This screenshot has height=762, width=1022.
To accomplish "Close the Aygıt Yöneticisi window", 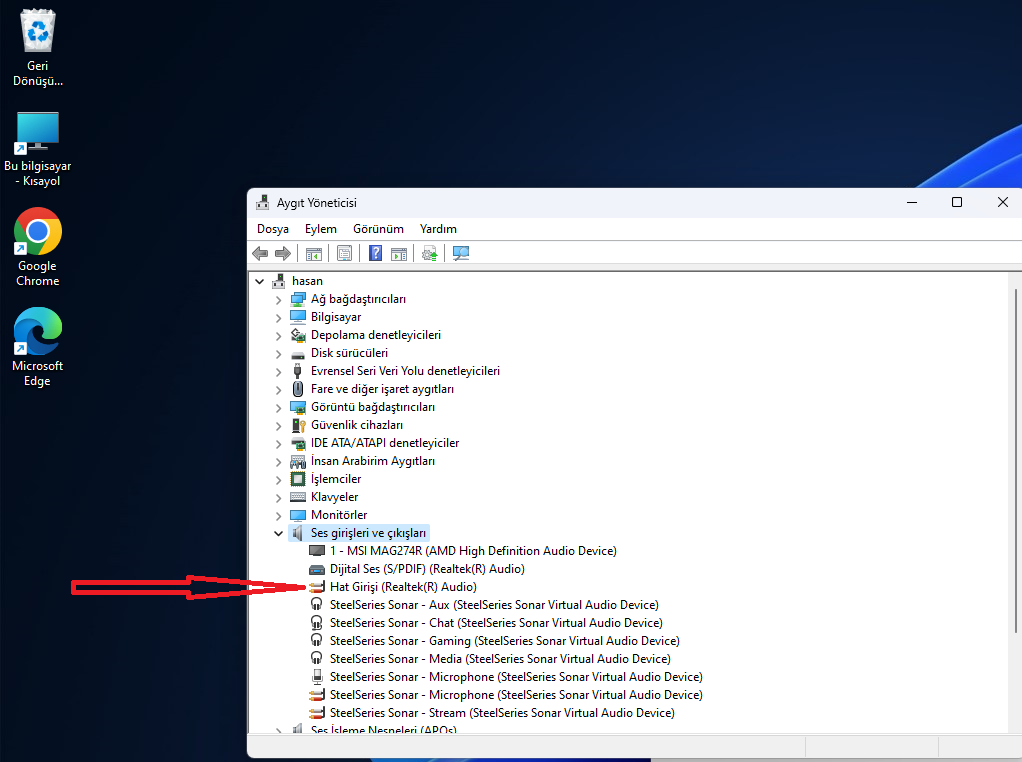I will point(1002,203).
